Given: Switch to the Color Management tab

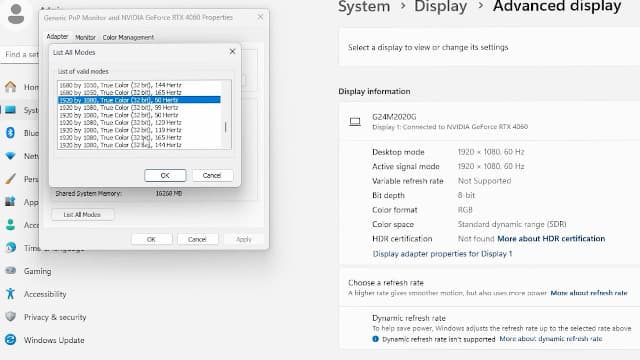Looking at the screenshot, I should click(x=128, y=37).
